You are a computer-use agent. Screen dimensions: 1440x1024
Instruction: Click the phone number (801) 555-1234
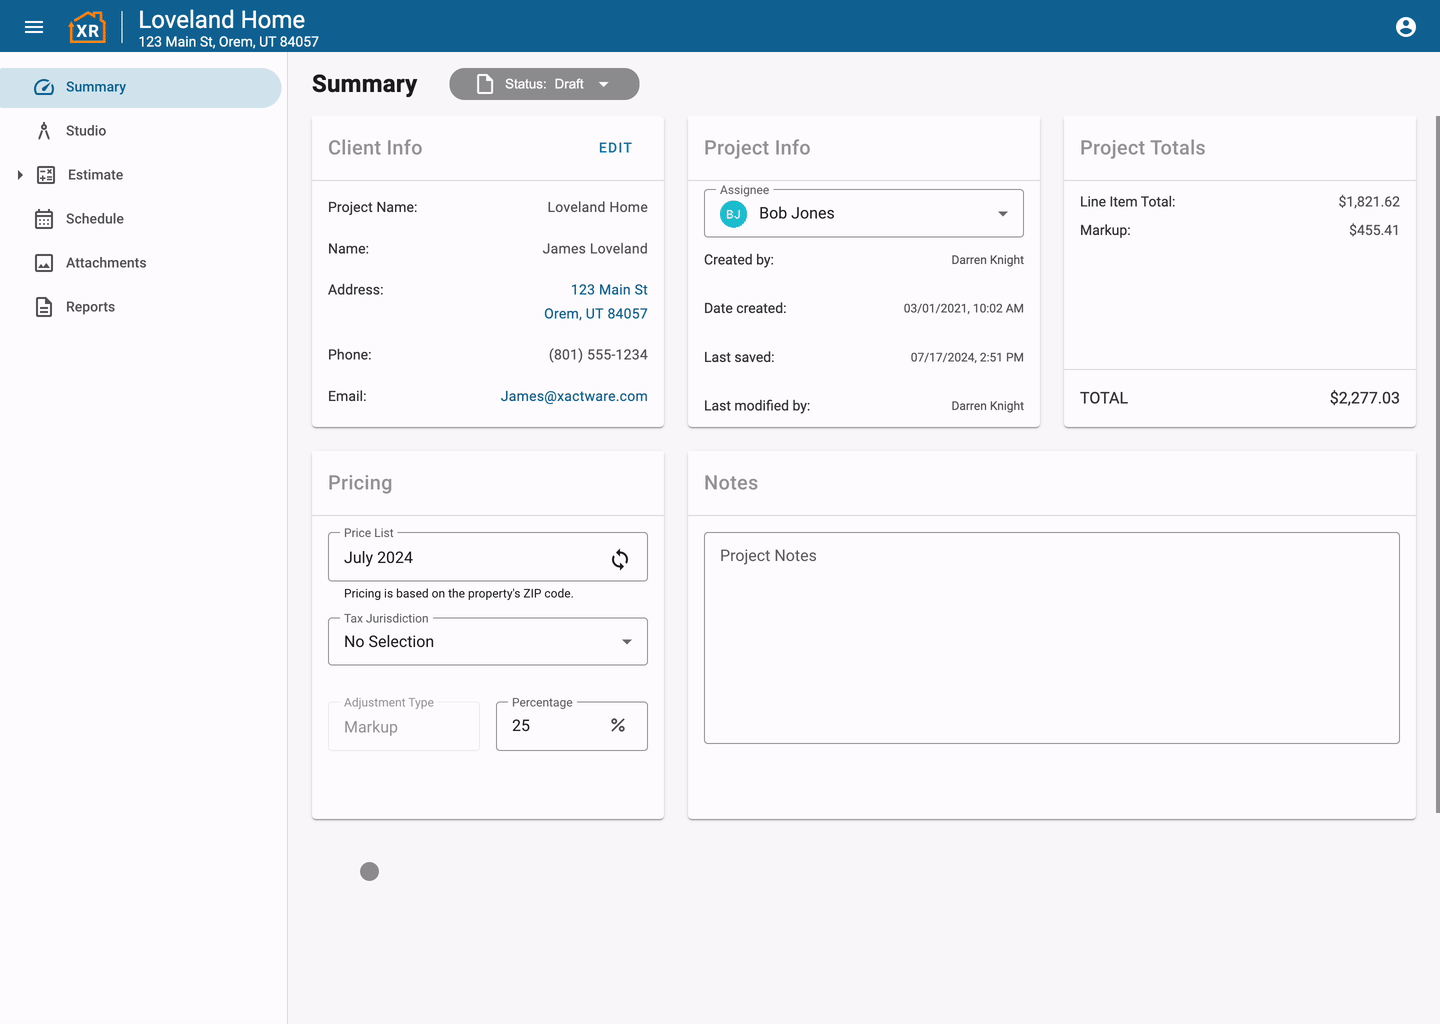point(598,355)
